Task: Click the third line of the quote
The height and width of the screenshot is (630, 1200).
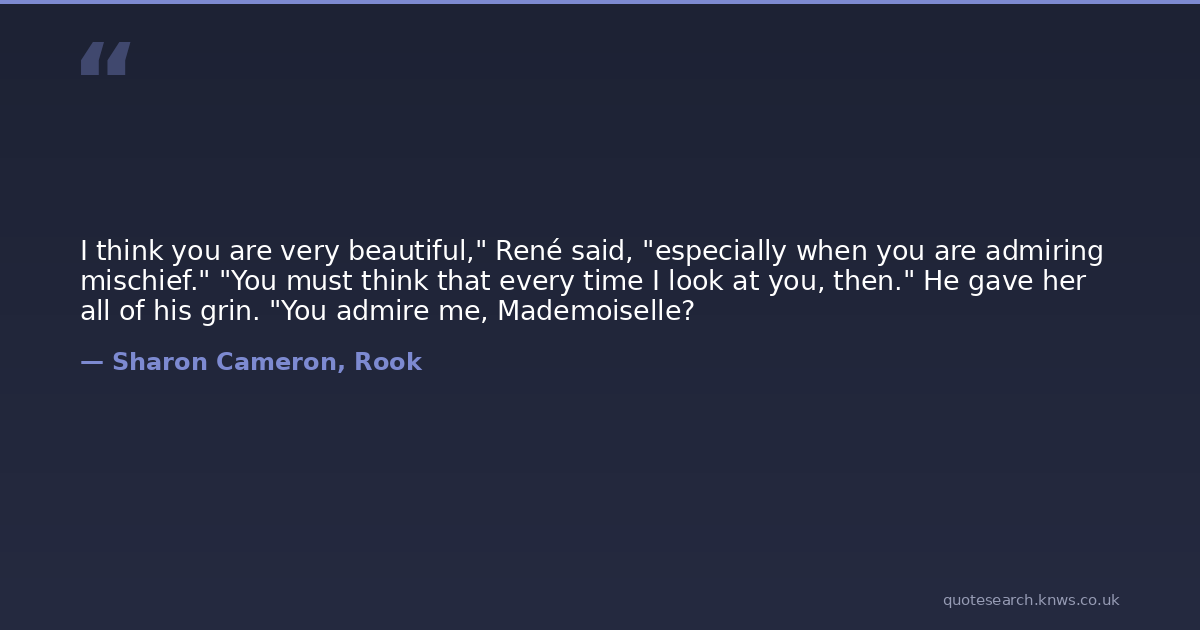Action: (x=386, y=311)
